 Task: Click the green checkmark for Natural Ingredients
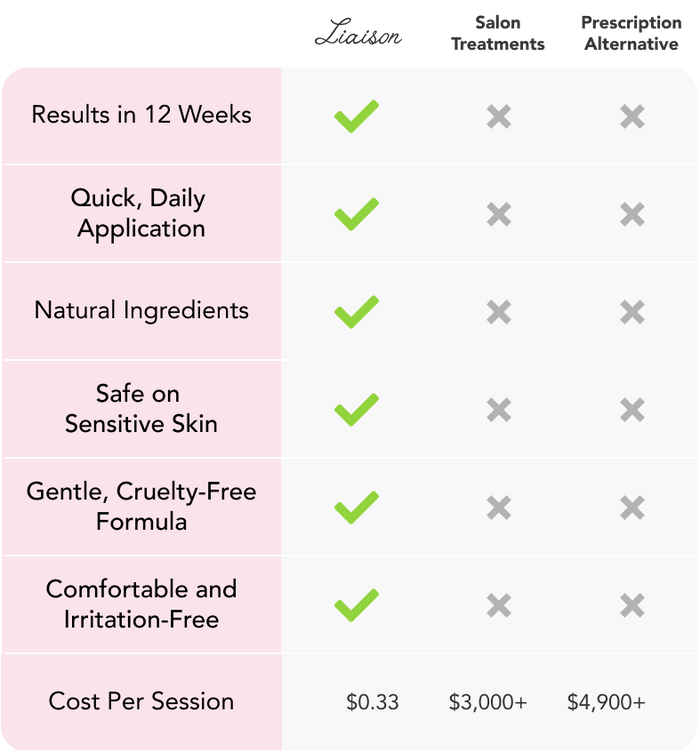pyautogui.click(x=356, y=312)
